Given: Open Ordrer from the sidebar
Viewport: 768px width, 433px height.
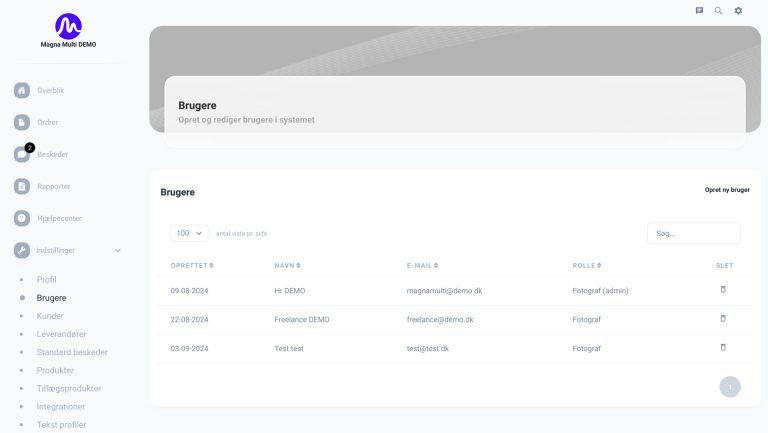Looking at the screenshot, I should [x=47, y=122].
